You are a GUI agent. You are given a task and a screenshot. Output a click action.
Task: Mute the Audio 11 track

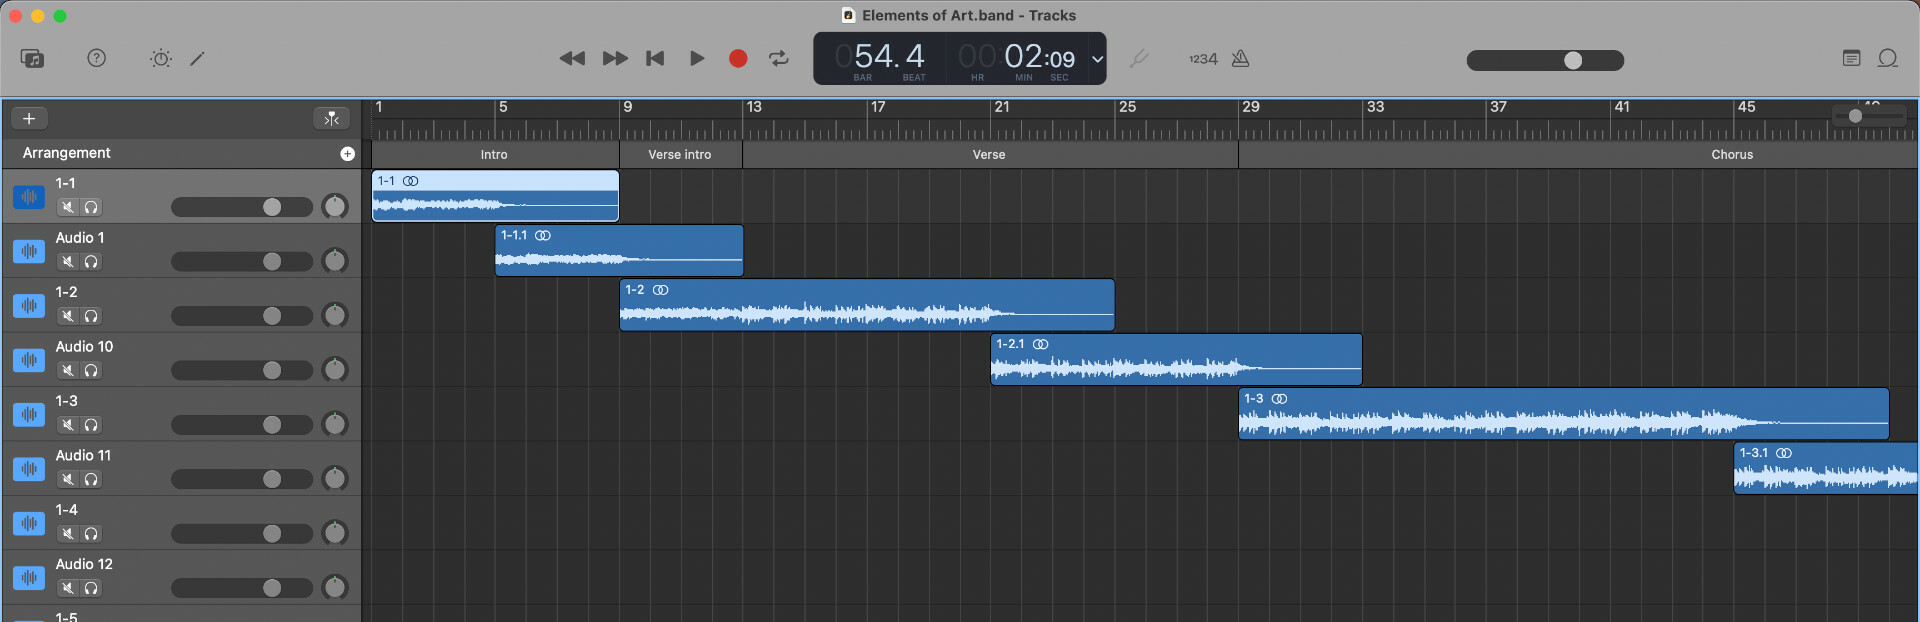[67, 480]
